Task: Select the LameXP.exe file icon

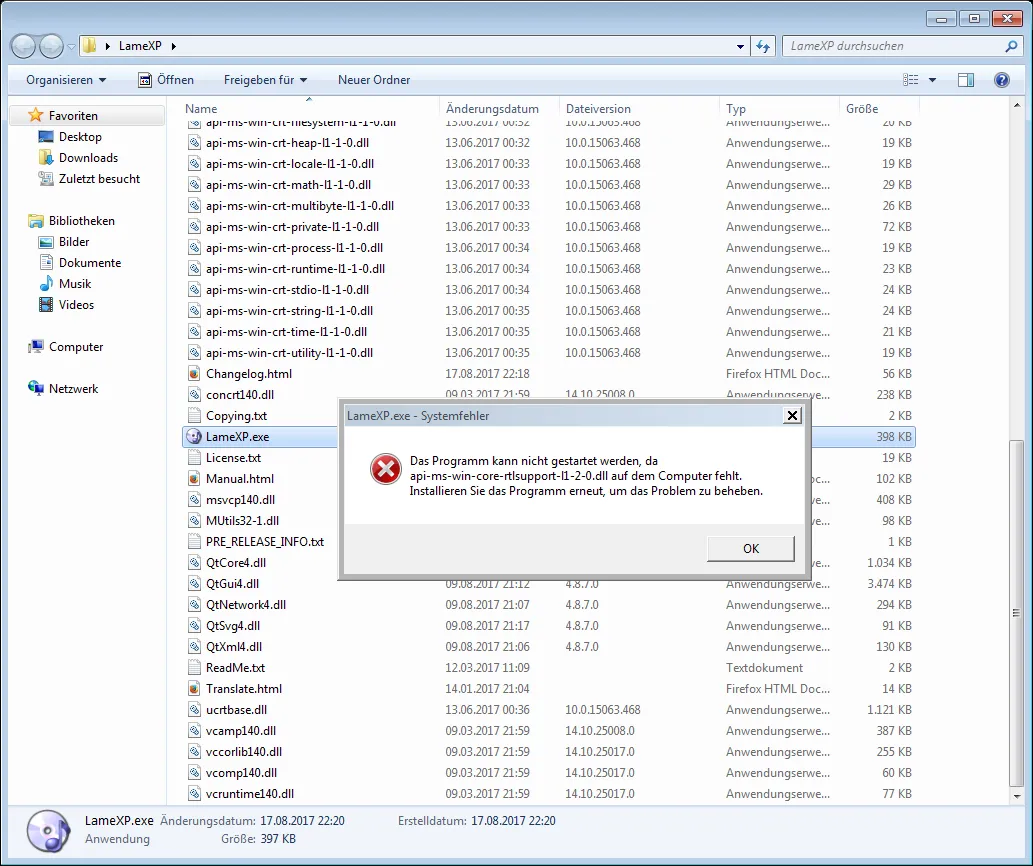Action: click(x=194, y=436)
